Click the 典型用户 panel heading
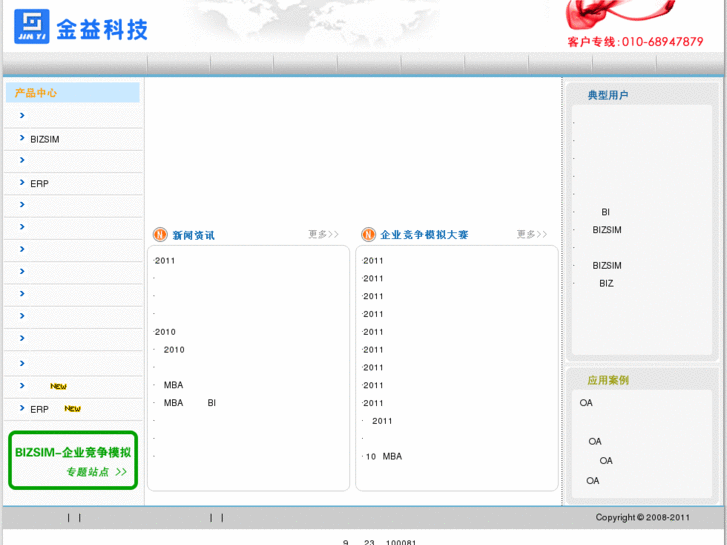Screen dimensions: 727x545 608,95
